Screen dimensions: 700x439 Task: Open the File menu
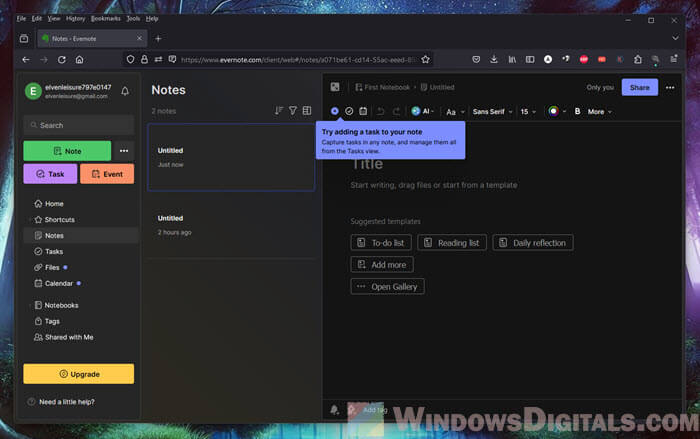pyautogui.click(x=21, y=19)
